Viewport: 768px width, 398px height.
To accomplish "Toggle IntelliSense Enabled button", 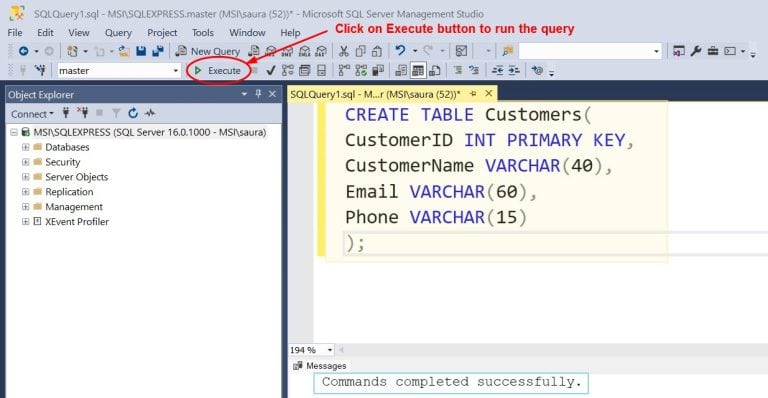I will [321, 70].
